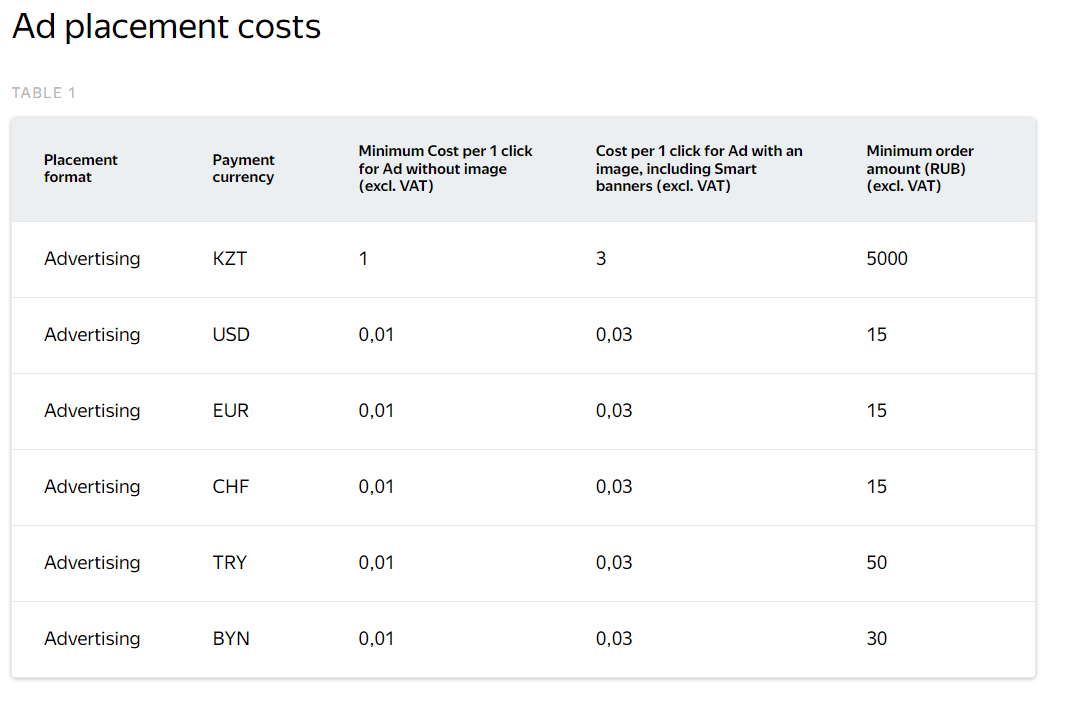Select the EUR currency cell
This screenshot has height=705, width=1071.
coord(231,411)
